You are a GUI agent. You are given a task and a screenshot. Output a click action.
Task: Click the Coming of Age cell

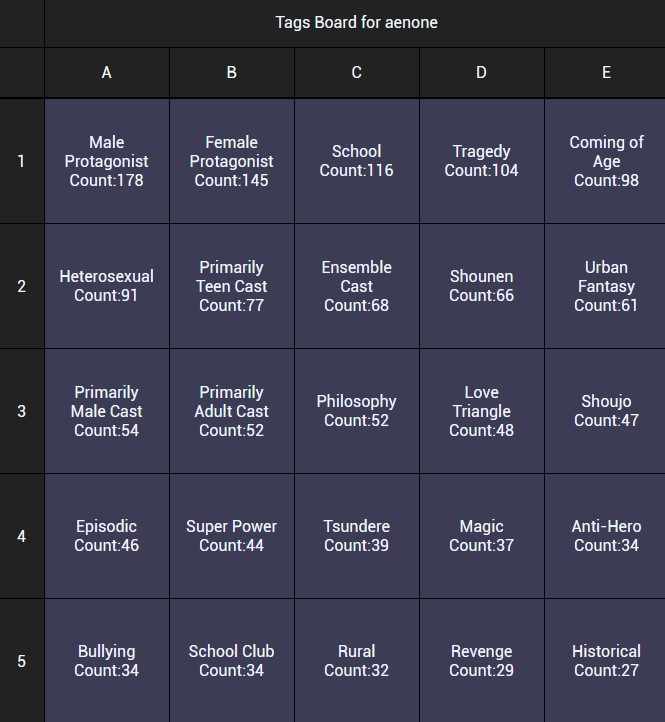605,161
